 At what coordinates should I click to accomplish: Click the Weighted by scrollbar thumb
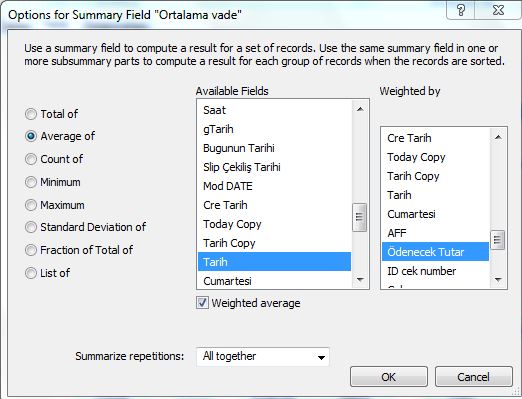(498, 240)
